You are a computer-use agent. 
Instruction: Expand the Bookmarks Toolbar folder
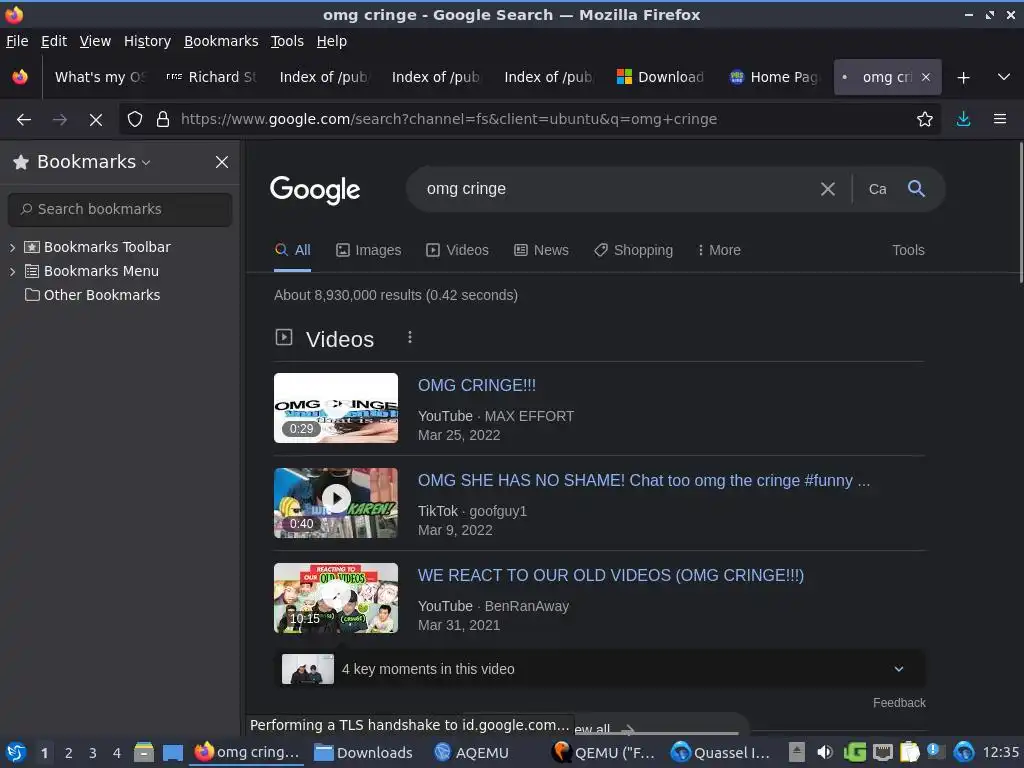pos(12,247)
